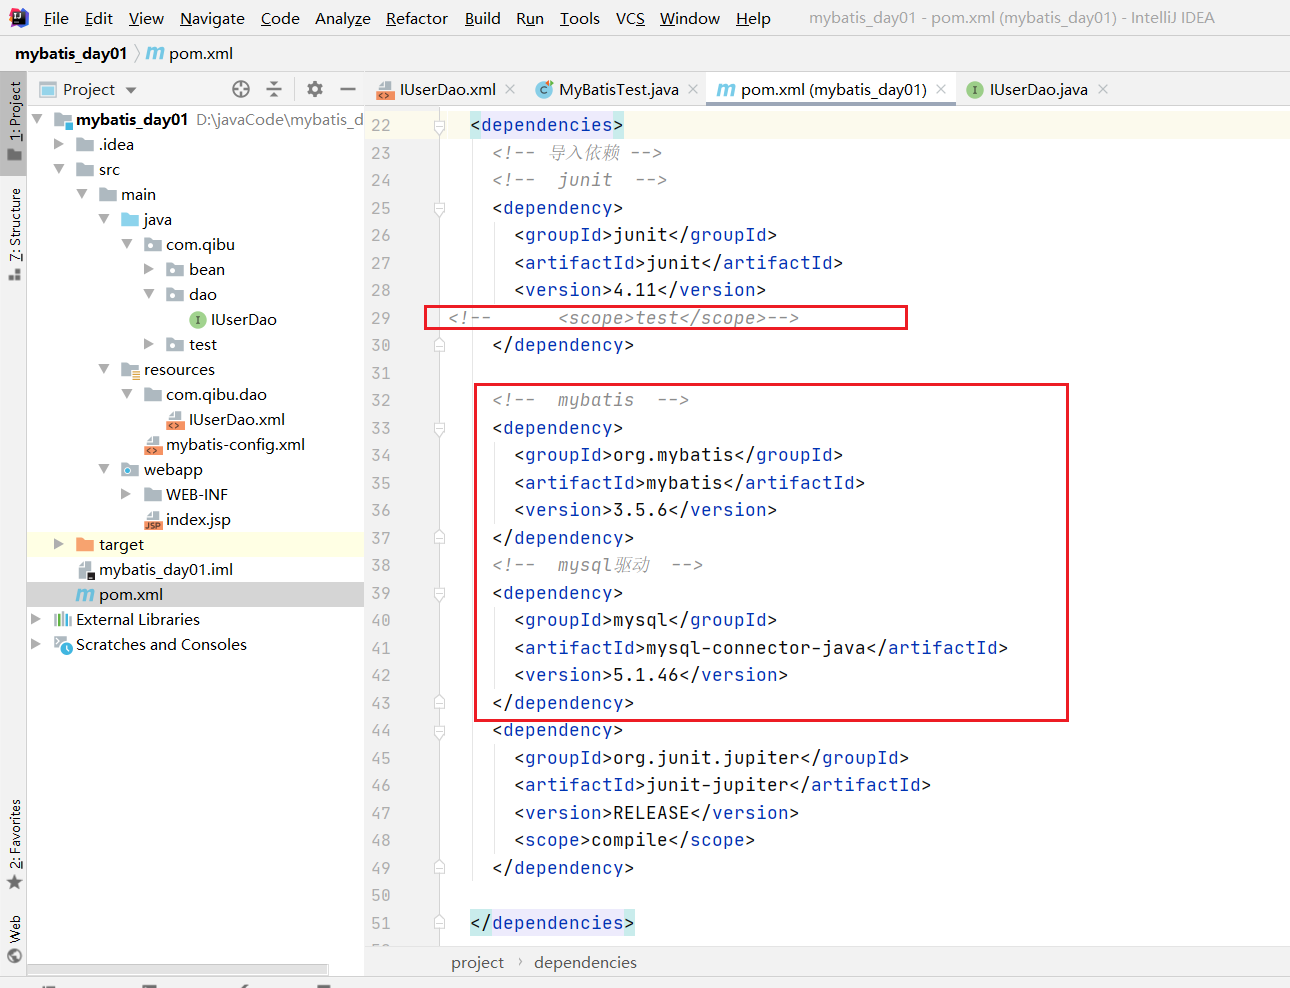Open the VCS menu

pyautogui.click(x=630, y=18)
